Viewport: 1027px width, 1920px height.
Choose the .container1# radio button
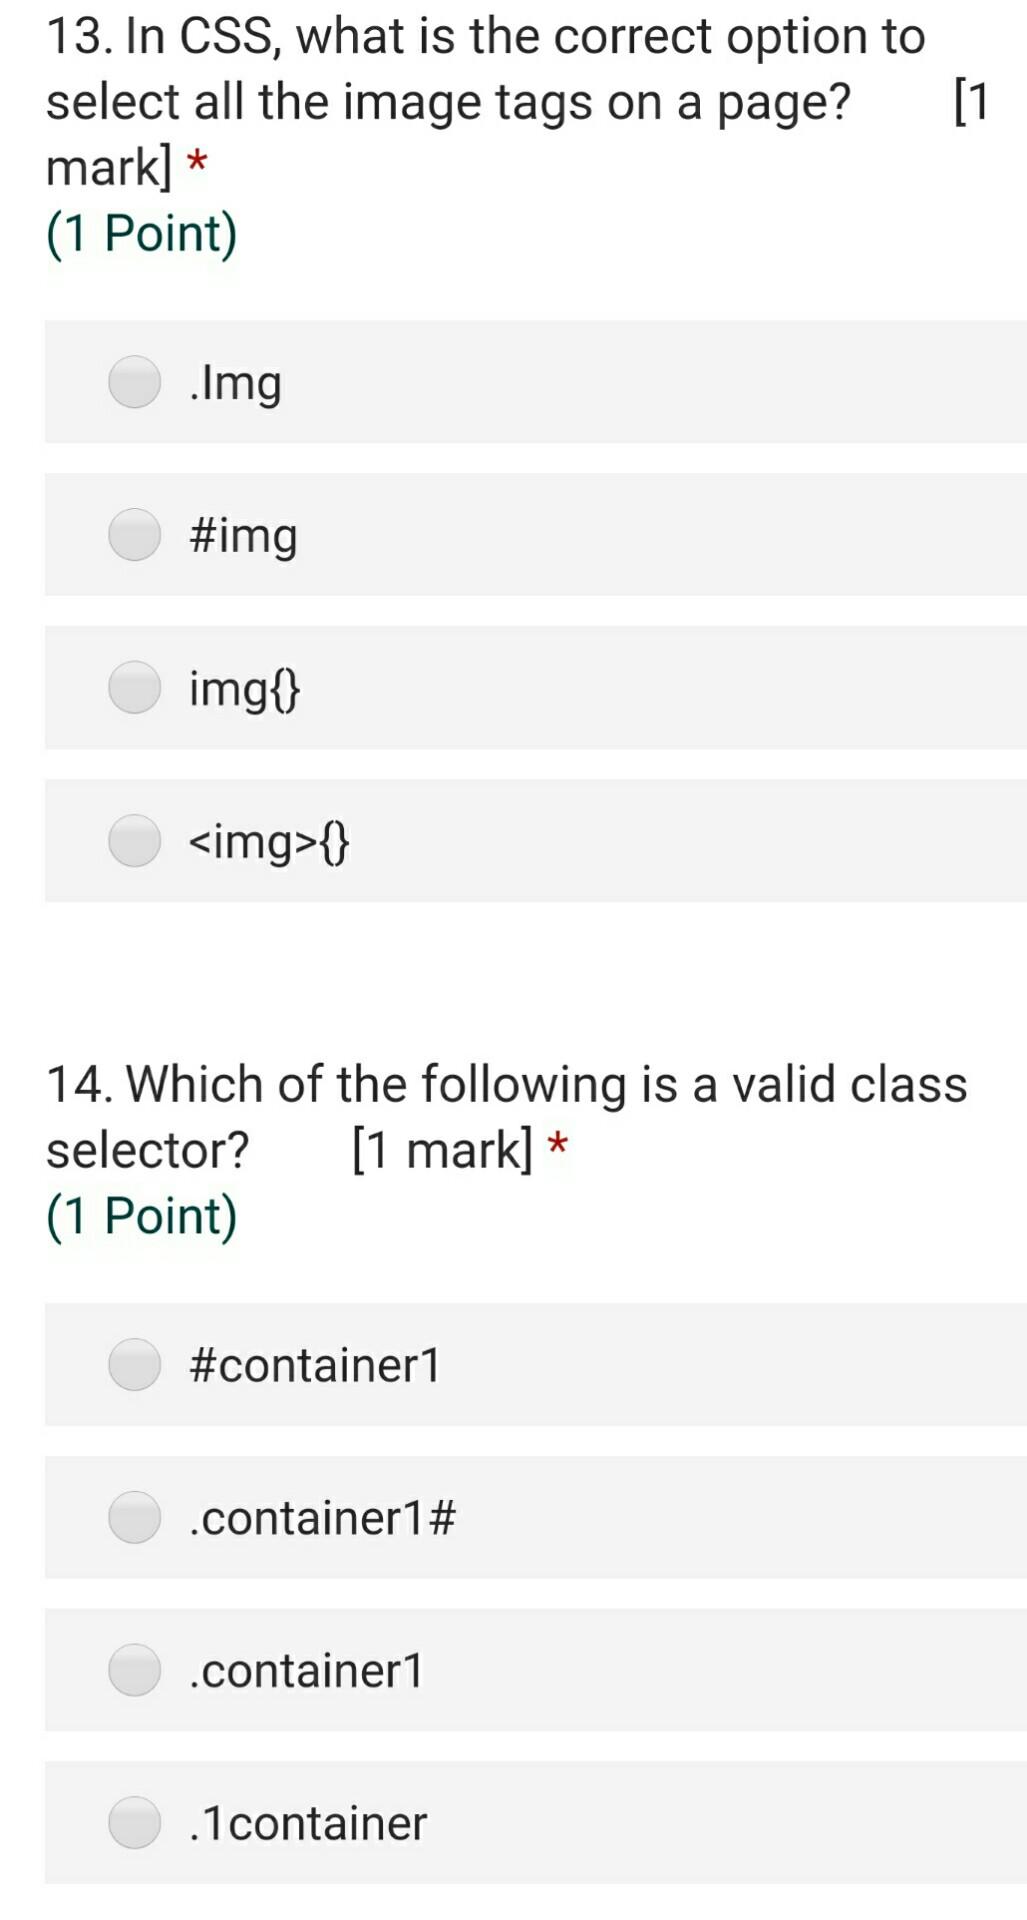(x=135, y=1517)
